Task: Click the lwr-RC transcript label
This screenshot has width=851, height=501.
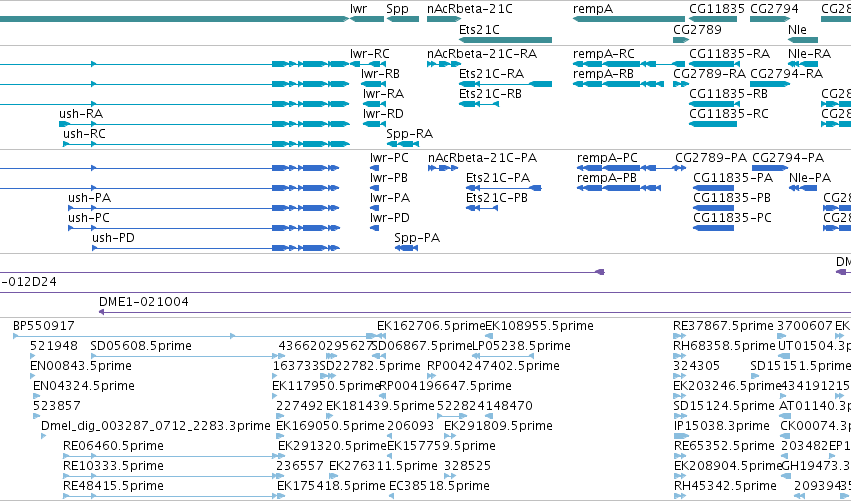Action: tap(370, 54)
